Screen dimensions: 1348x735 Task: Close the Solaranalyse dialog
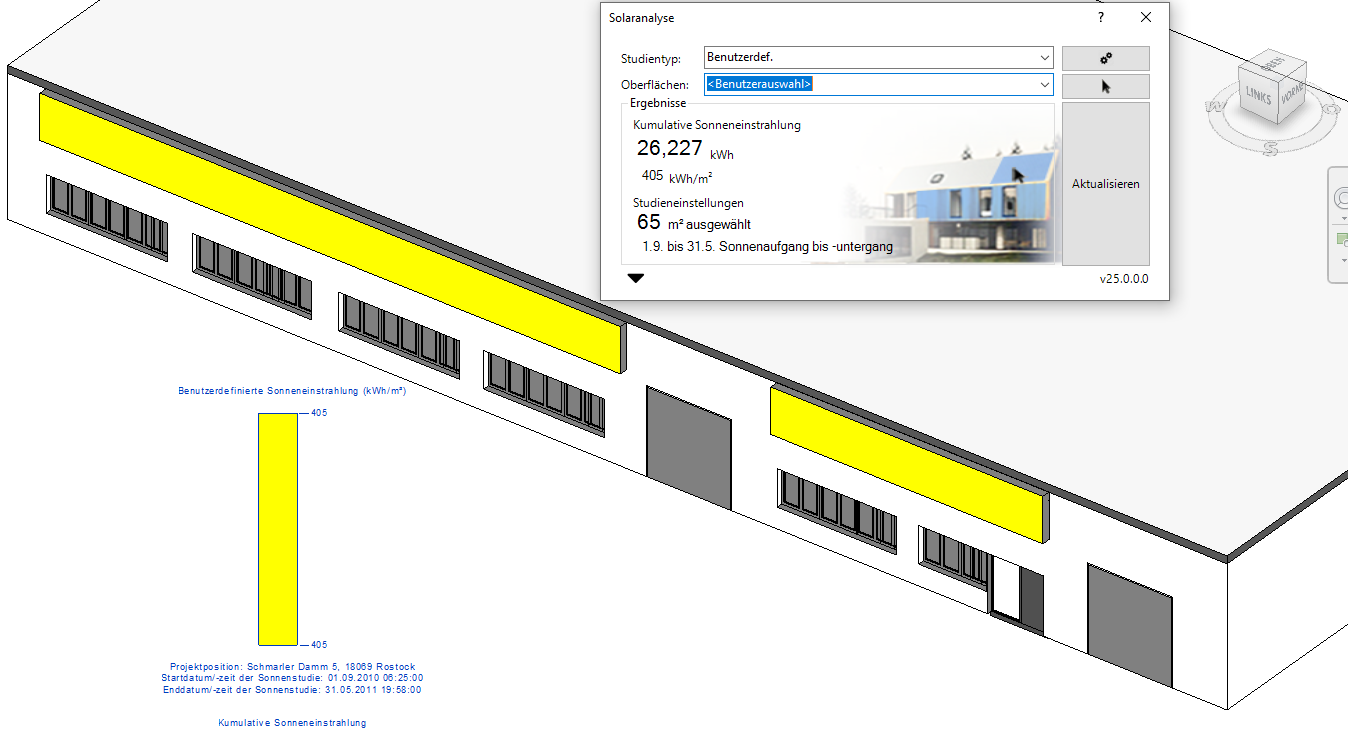pyautogui.click(x=1146, y=18)
